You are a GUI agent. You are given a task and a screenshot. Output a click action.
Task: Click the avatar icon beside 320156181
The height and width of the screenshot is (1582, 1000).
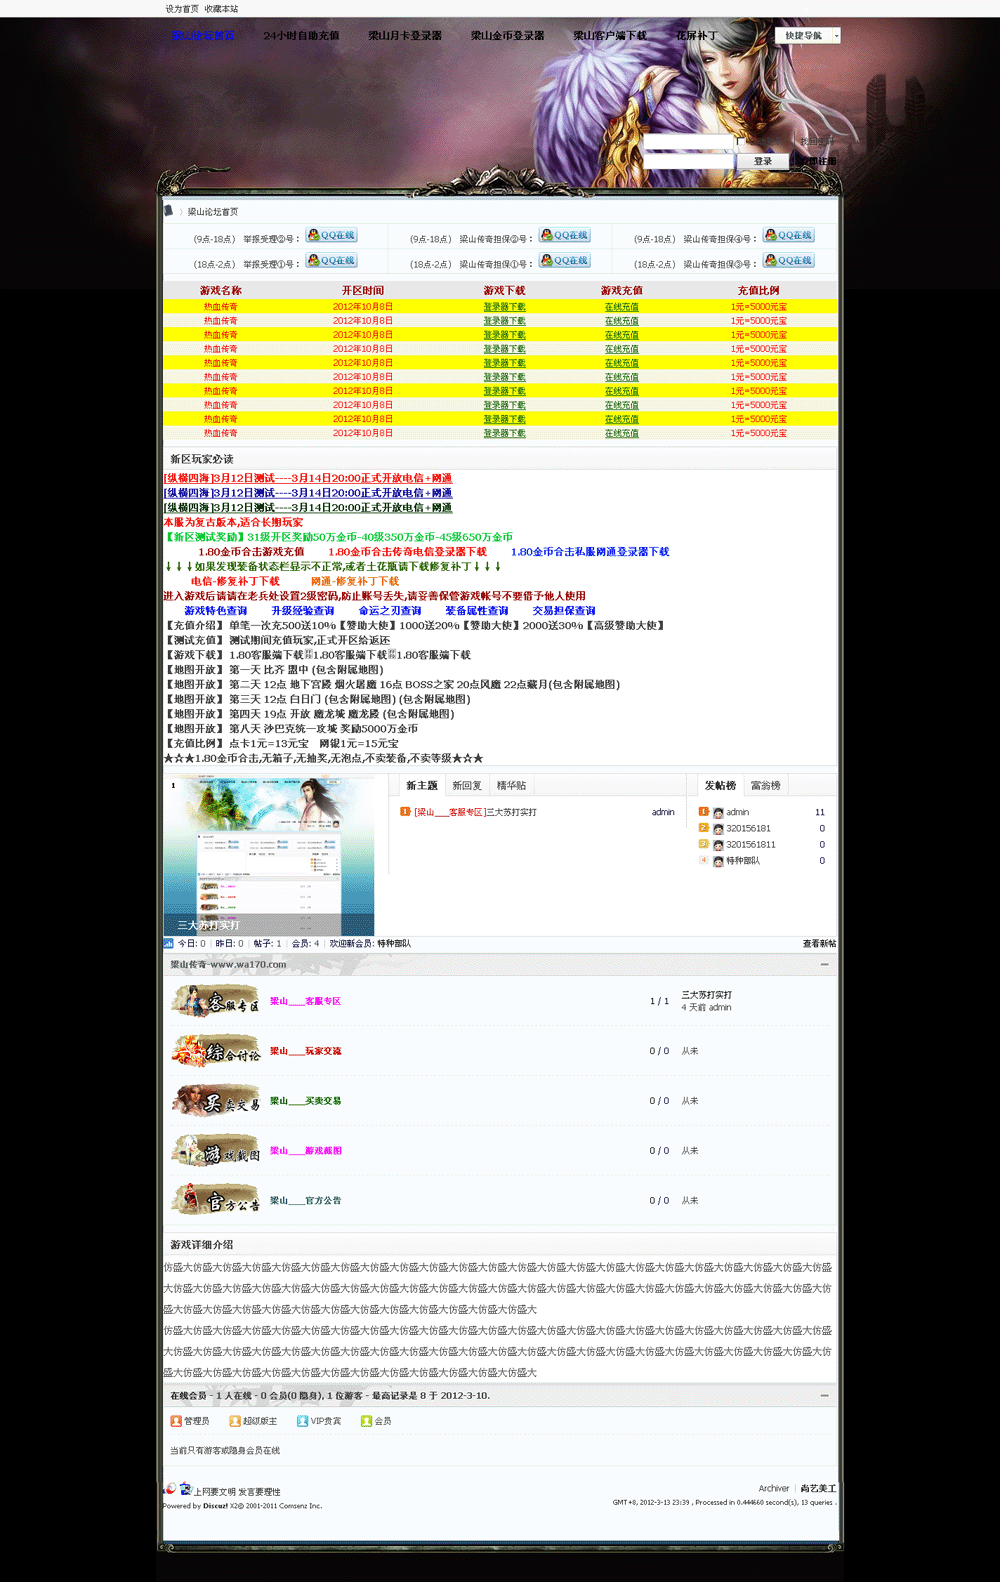coord(718,829)
